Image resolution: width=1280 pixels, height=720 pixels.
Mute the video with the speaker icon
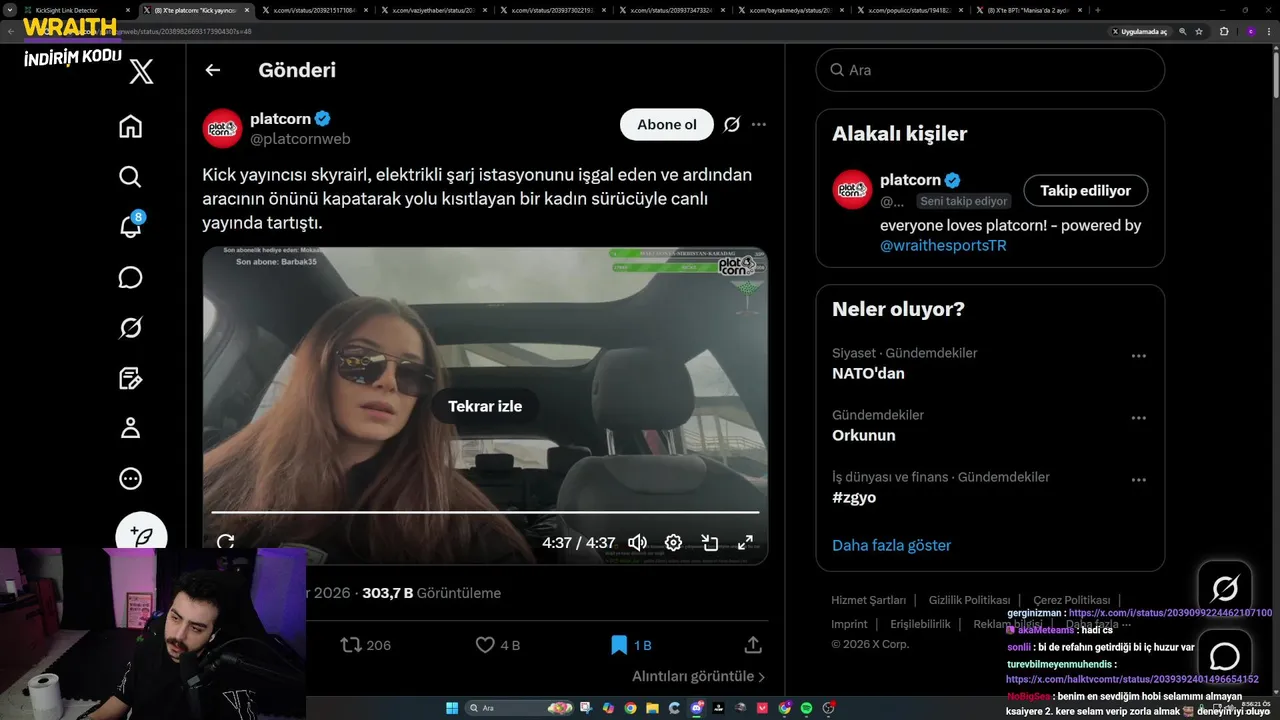click(638, 542)
